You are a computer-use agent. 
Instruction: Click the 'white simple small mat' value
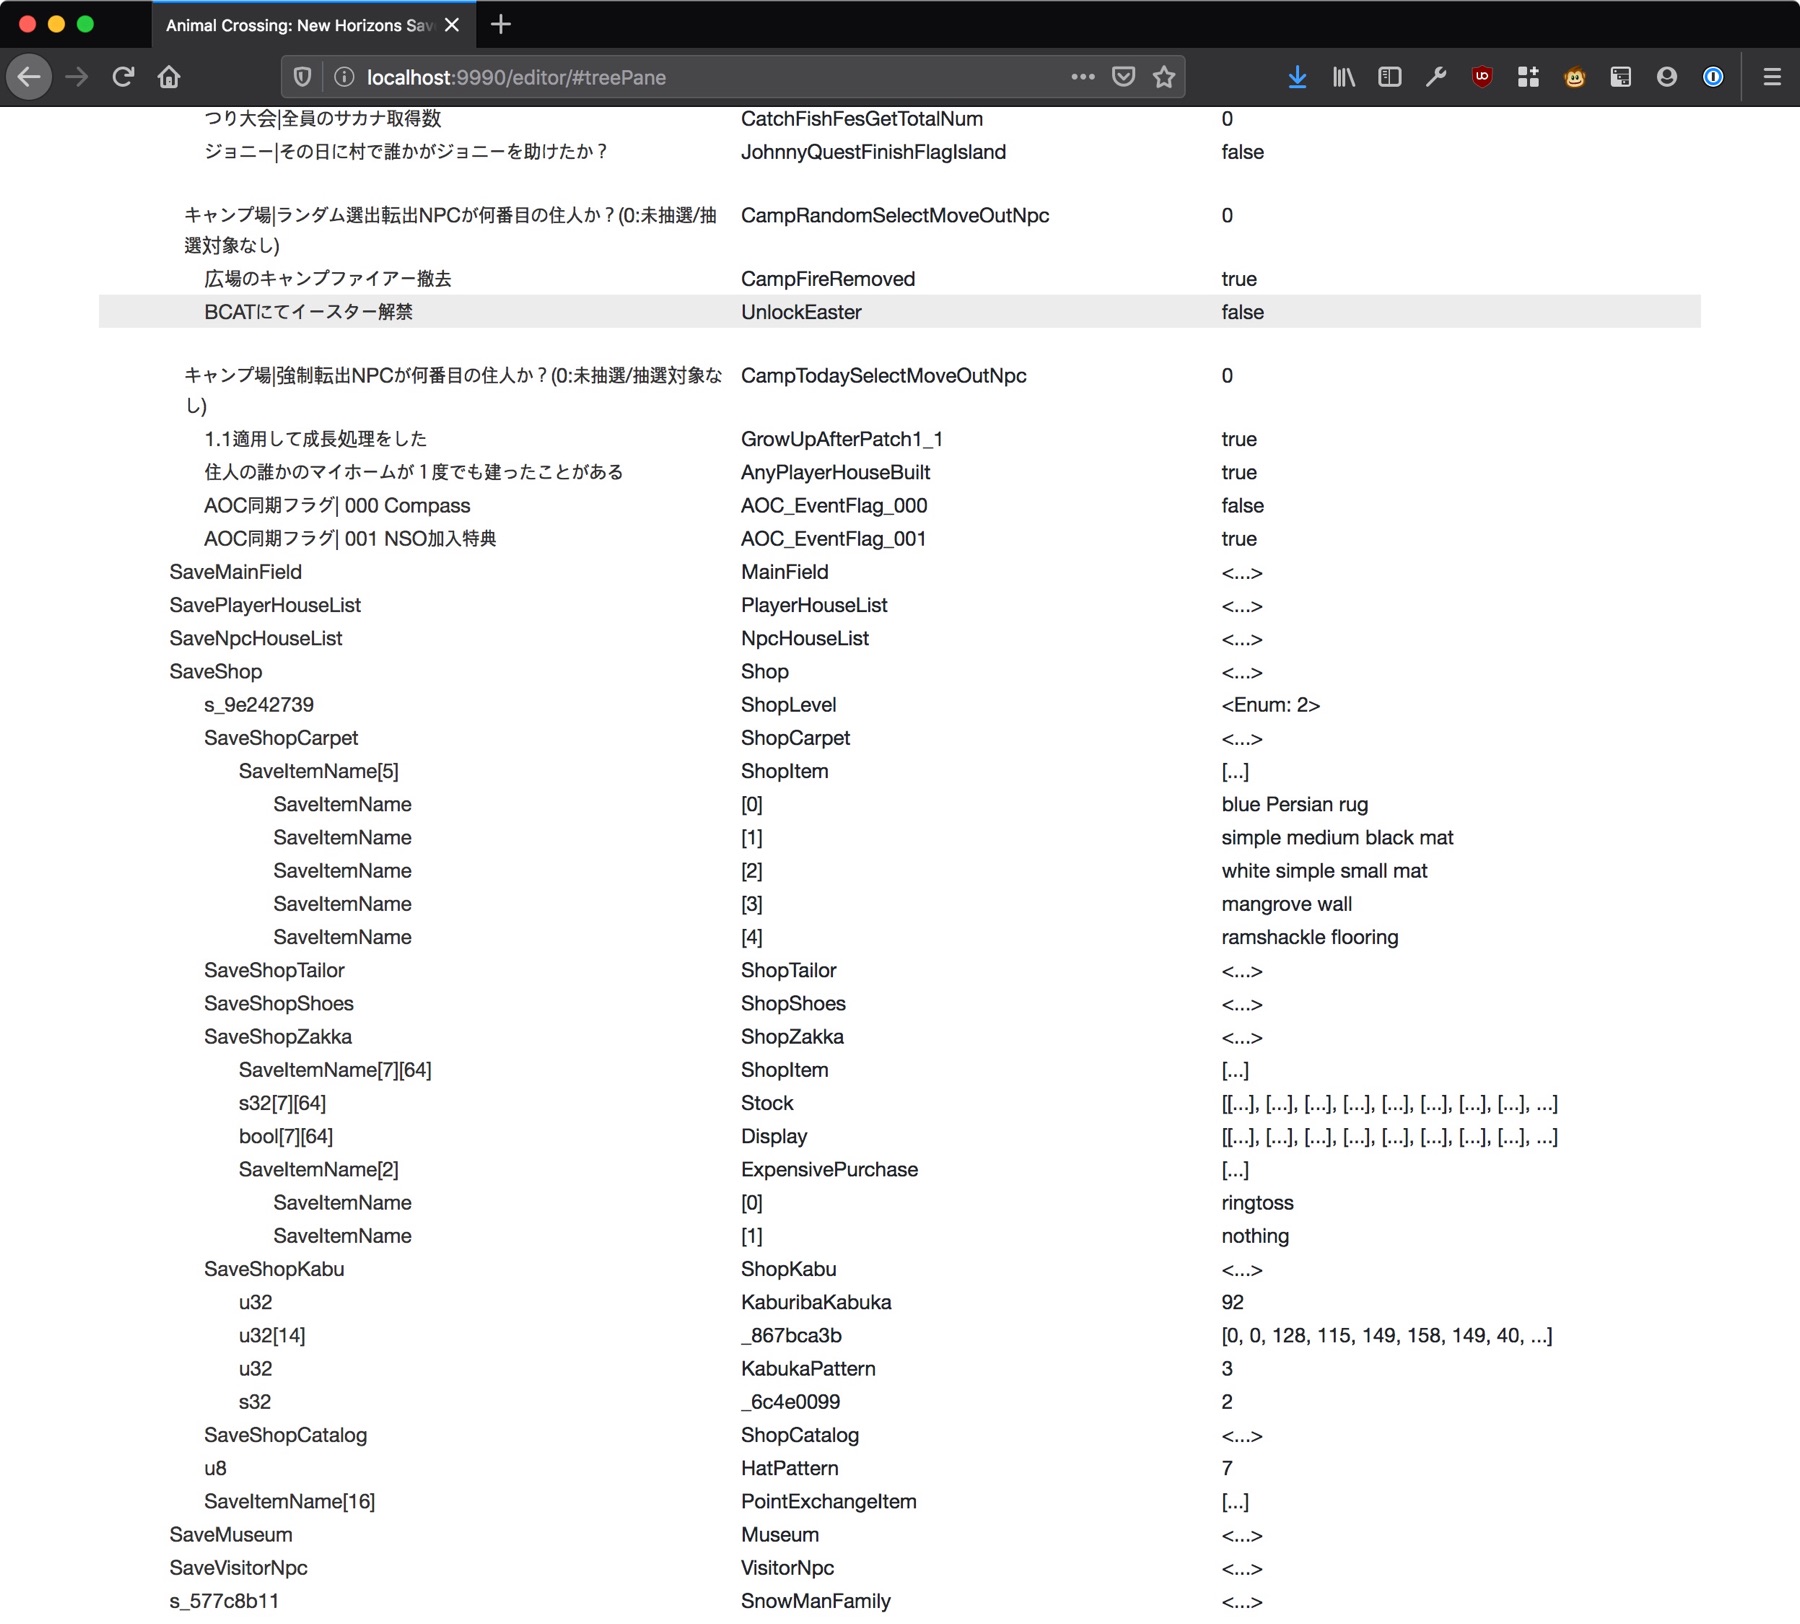click(1324, 871)
